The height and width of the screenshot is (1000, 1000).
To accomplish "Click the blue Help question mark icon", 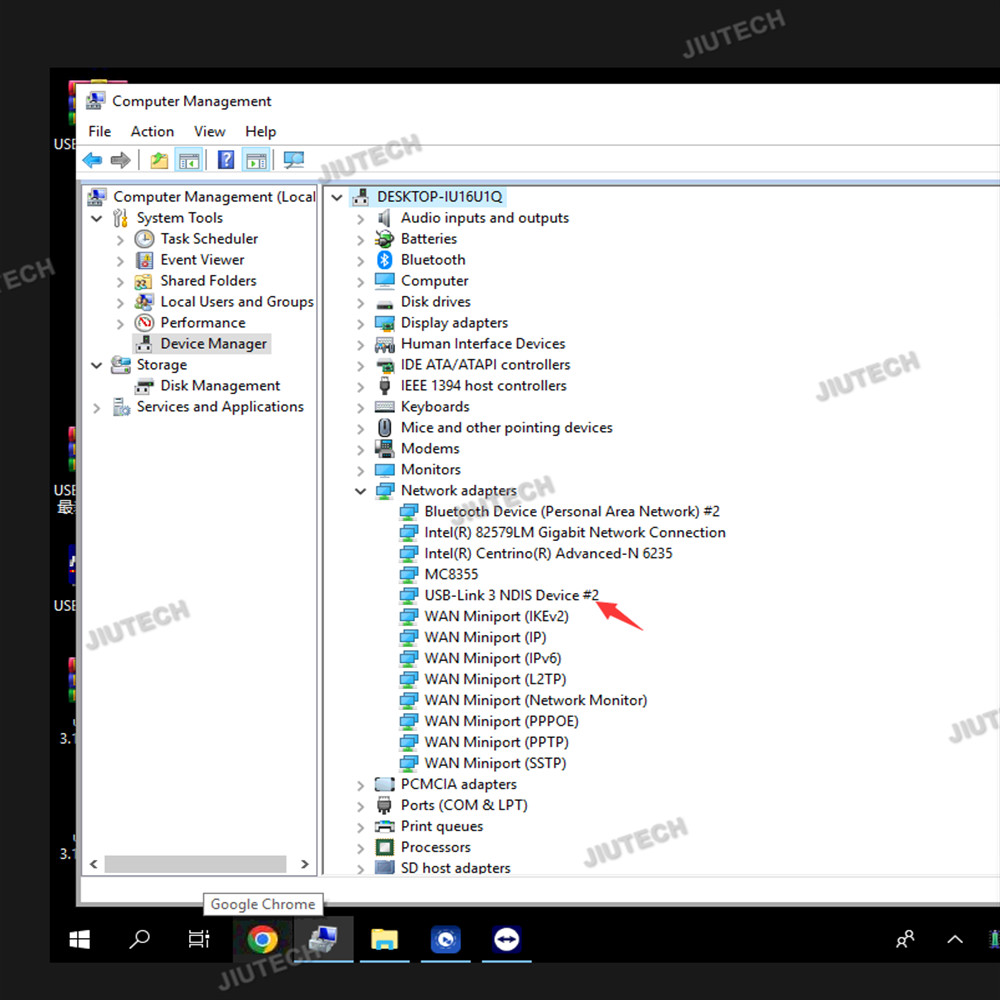I will [226, 160].
